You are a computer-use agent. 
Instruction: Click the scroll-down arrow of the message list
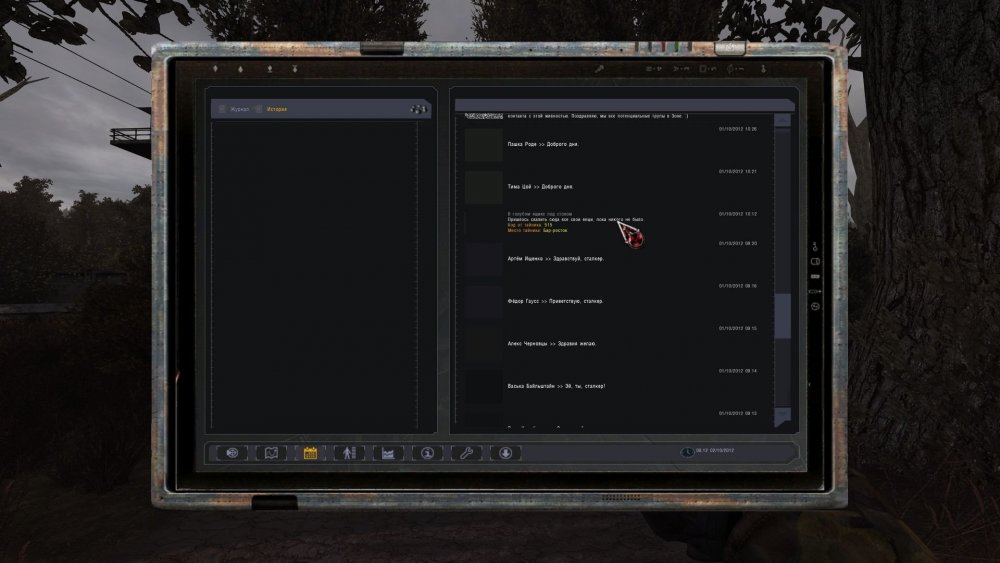(783, 415)
